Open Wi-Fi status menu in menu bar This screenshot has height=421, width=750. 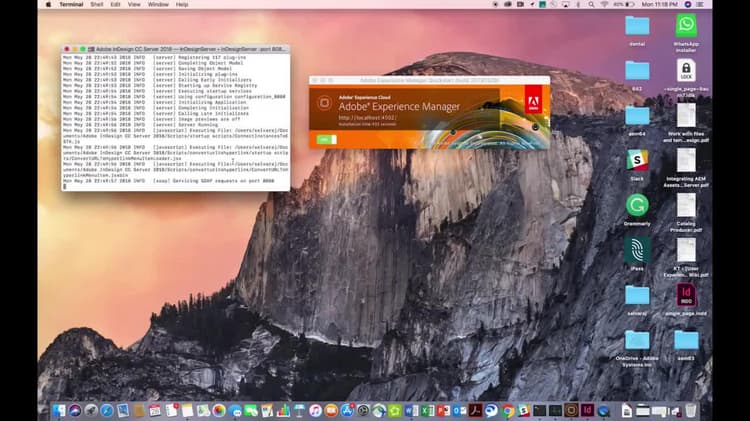(604, 4)
